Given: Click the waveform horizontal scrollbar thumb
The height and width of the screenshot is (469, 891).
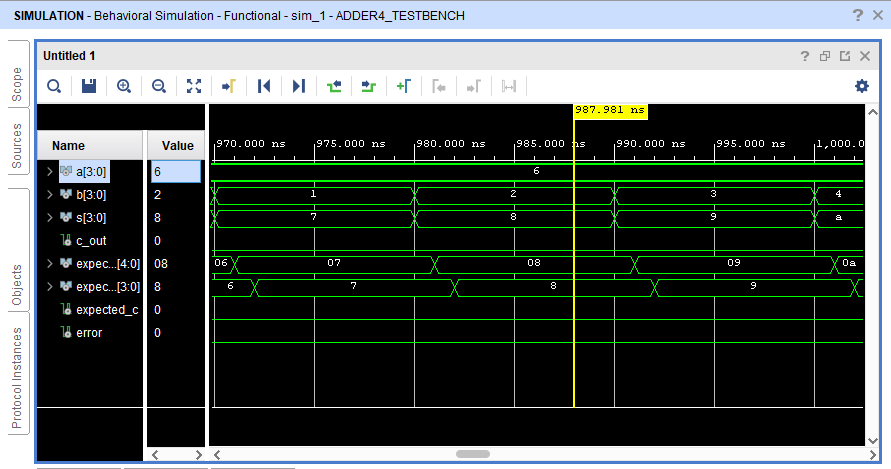Looking at the screenshot, I should 473,454.
